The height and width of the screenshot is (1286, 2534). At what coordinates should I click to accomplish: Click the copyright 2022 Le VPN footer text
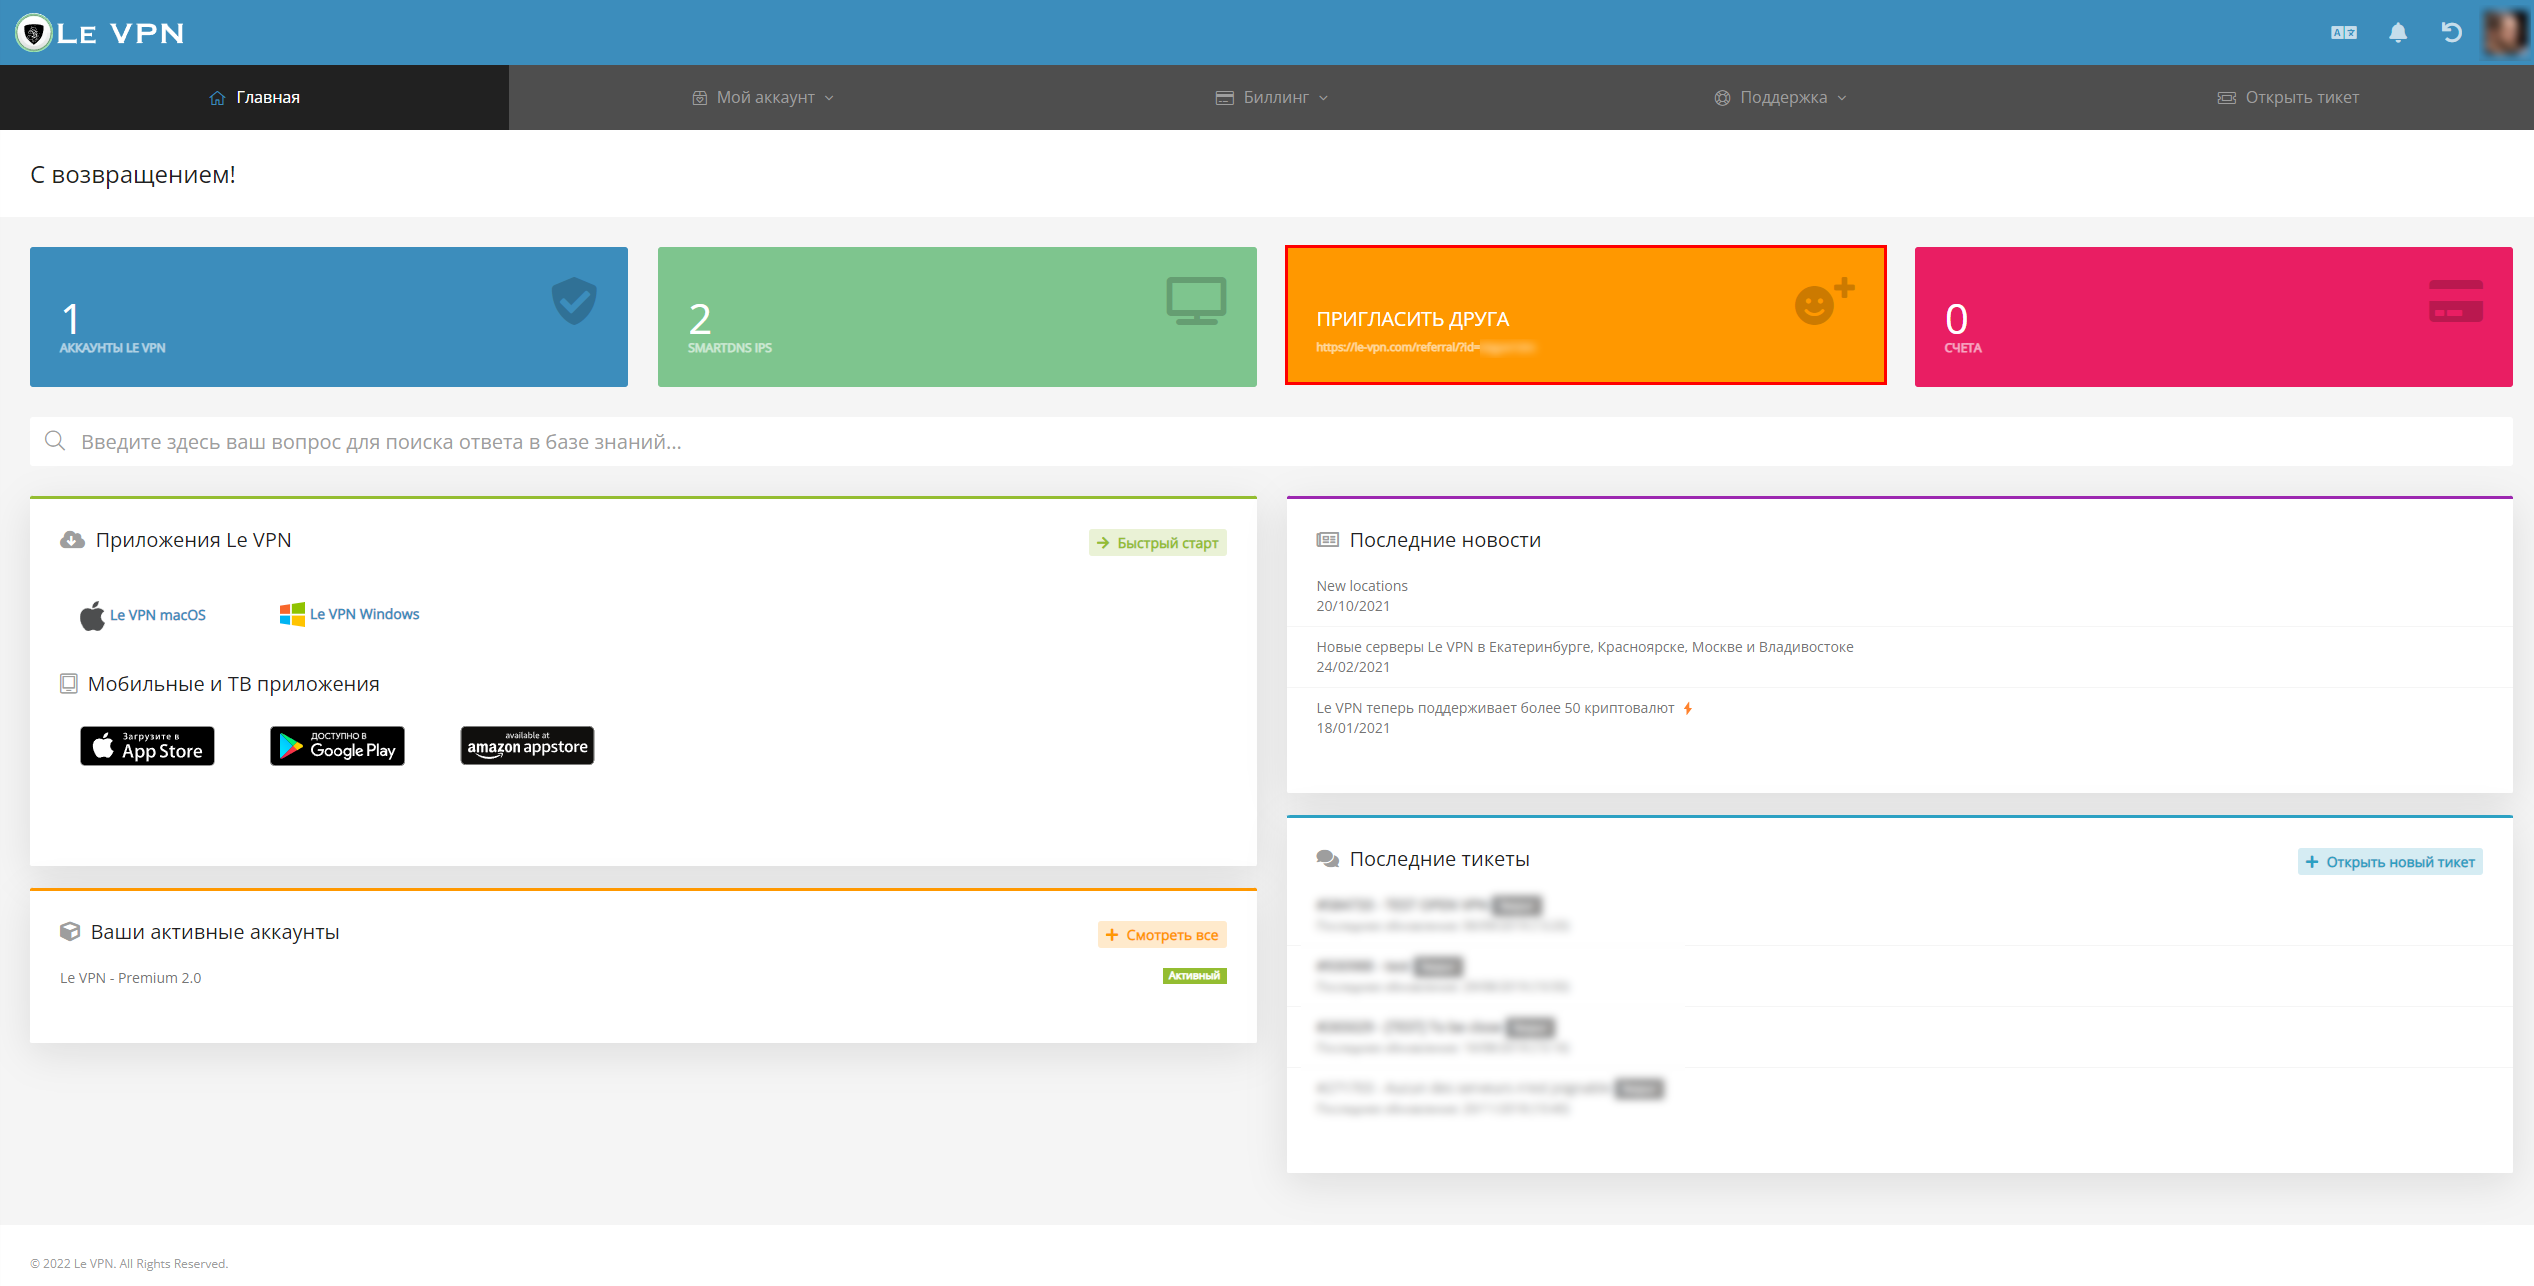[x=129, y=1264]
